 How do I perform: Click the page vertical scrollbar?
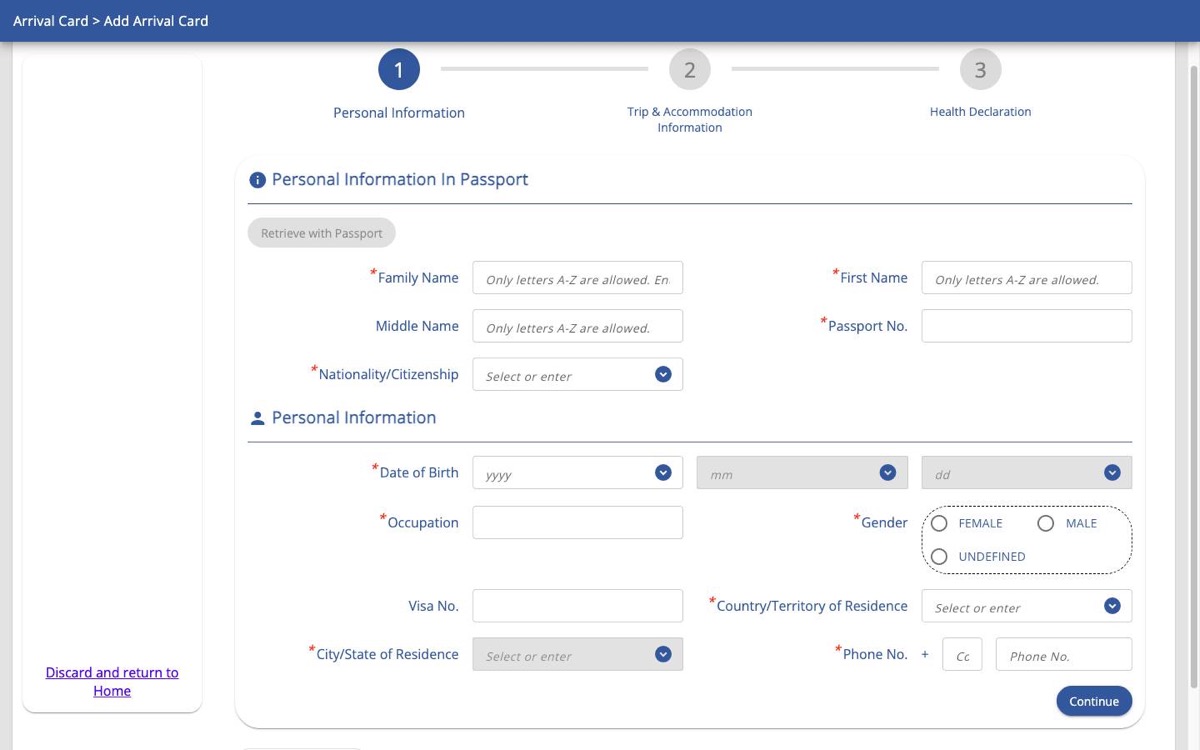pyautogui.click(x=1193, y=380)
